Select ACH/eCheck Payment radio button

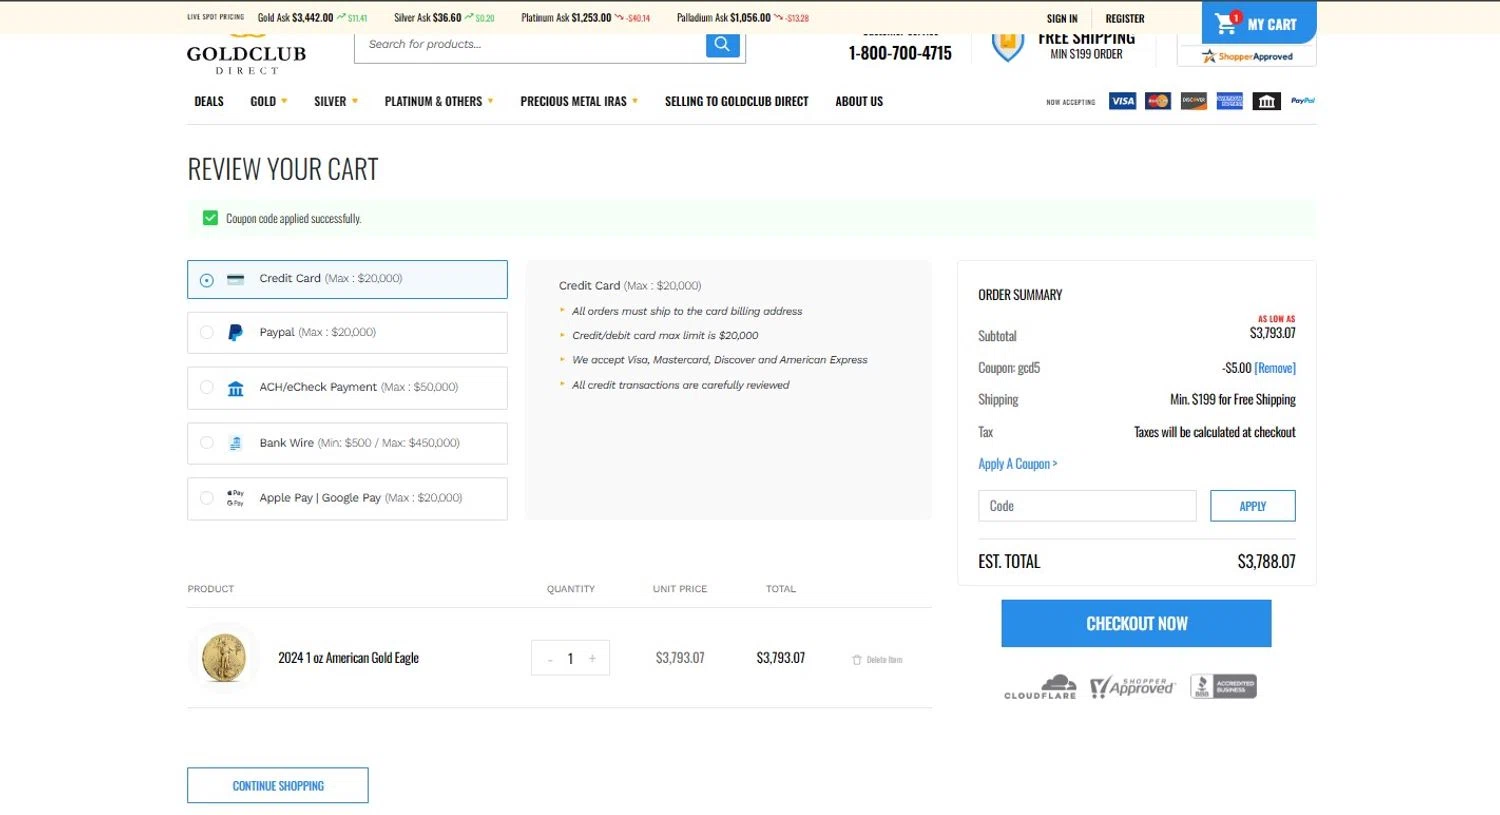point(207,388)
